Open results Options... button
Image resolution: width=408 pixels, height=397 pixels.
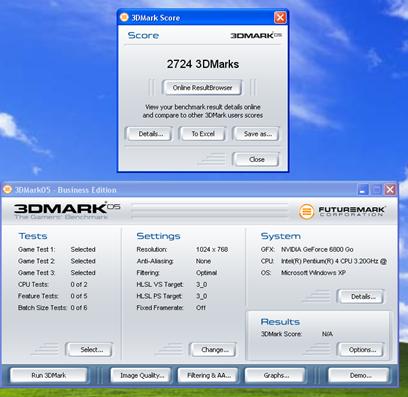[361, 350]
